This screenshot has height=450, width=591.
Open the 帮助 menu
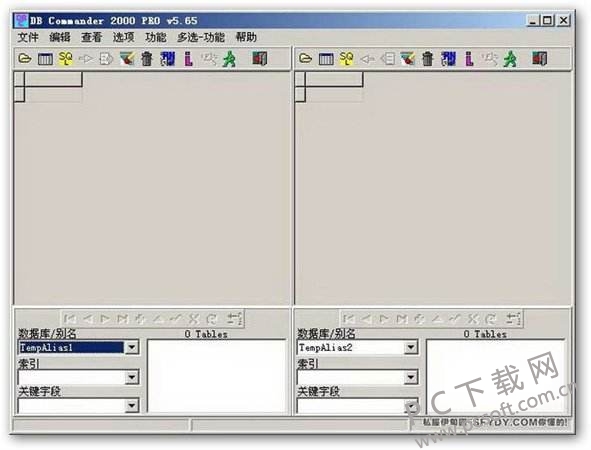click(x=246, y=37)
